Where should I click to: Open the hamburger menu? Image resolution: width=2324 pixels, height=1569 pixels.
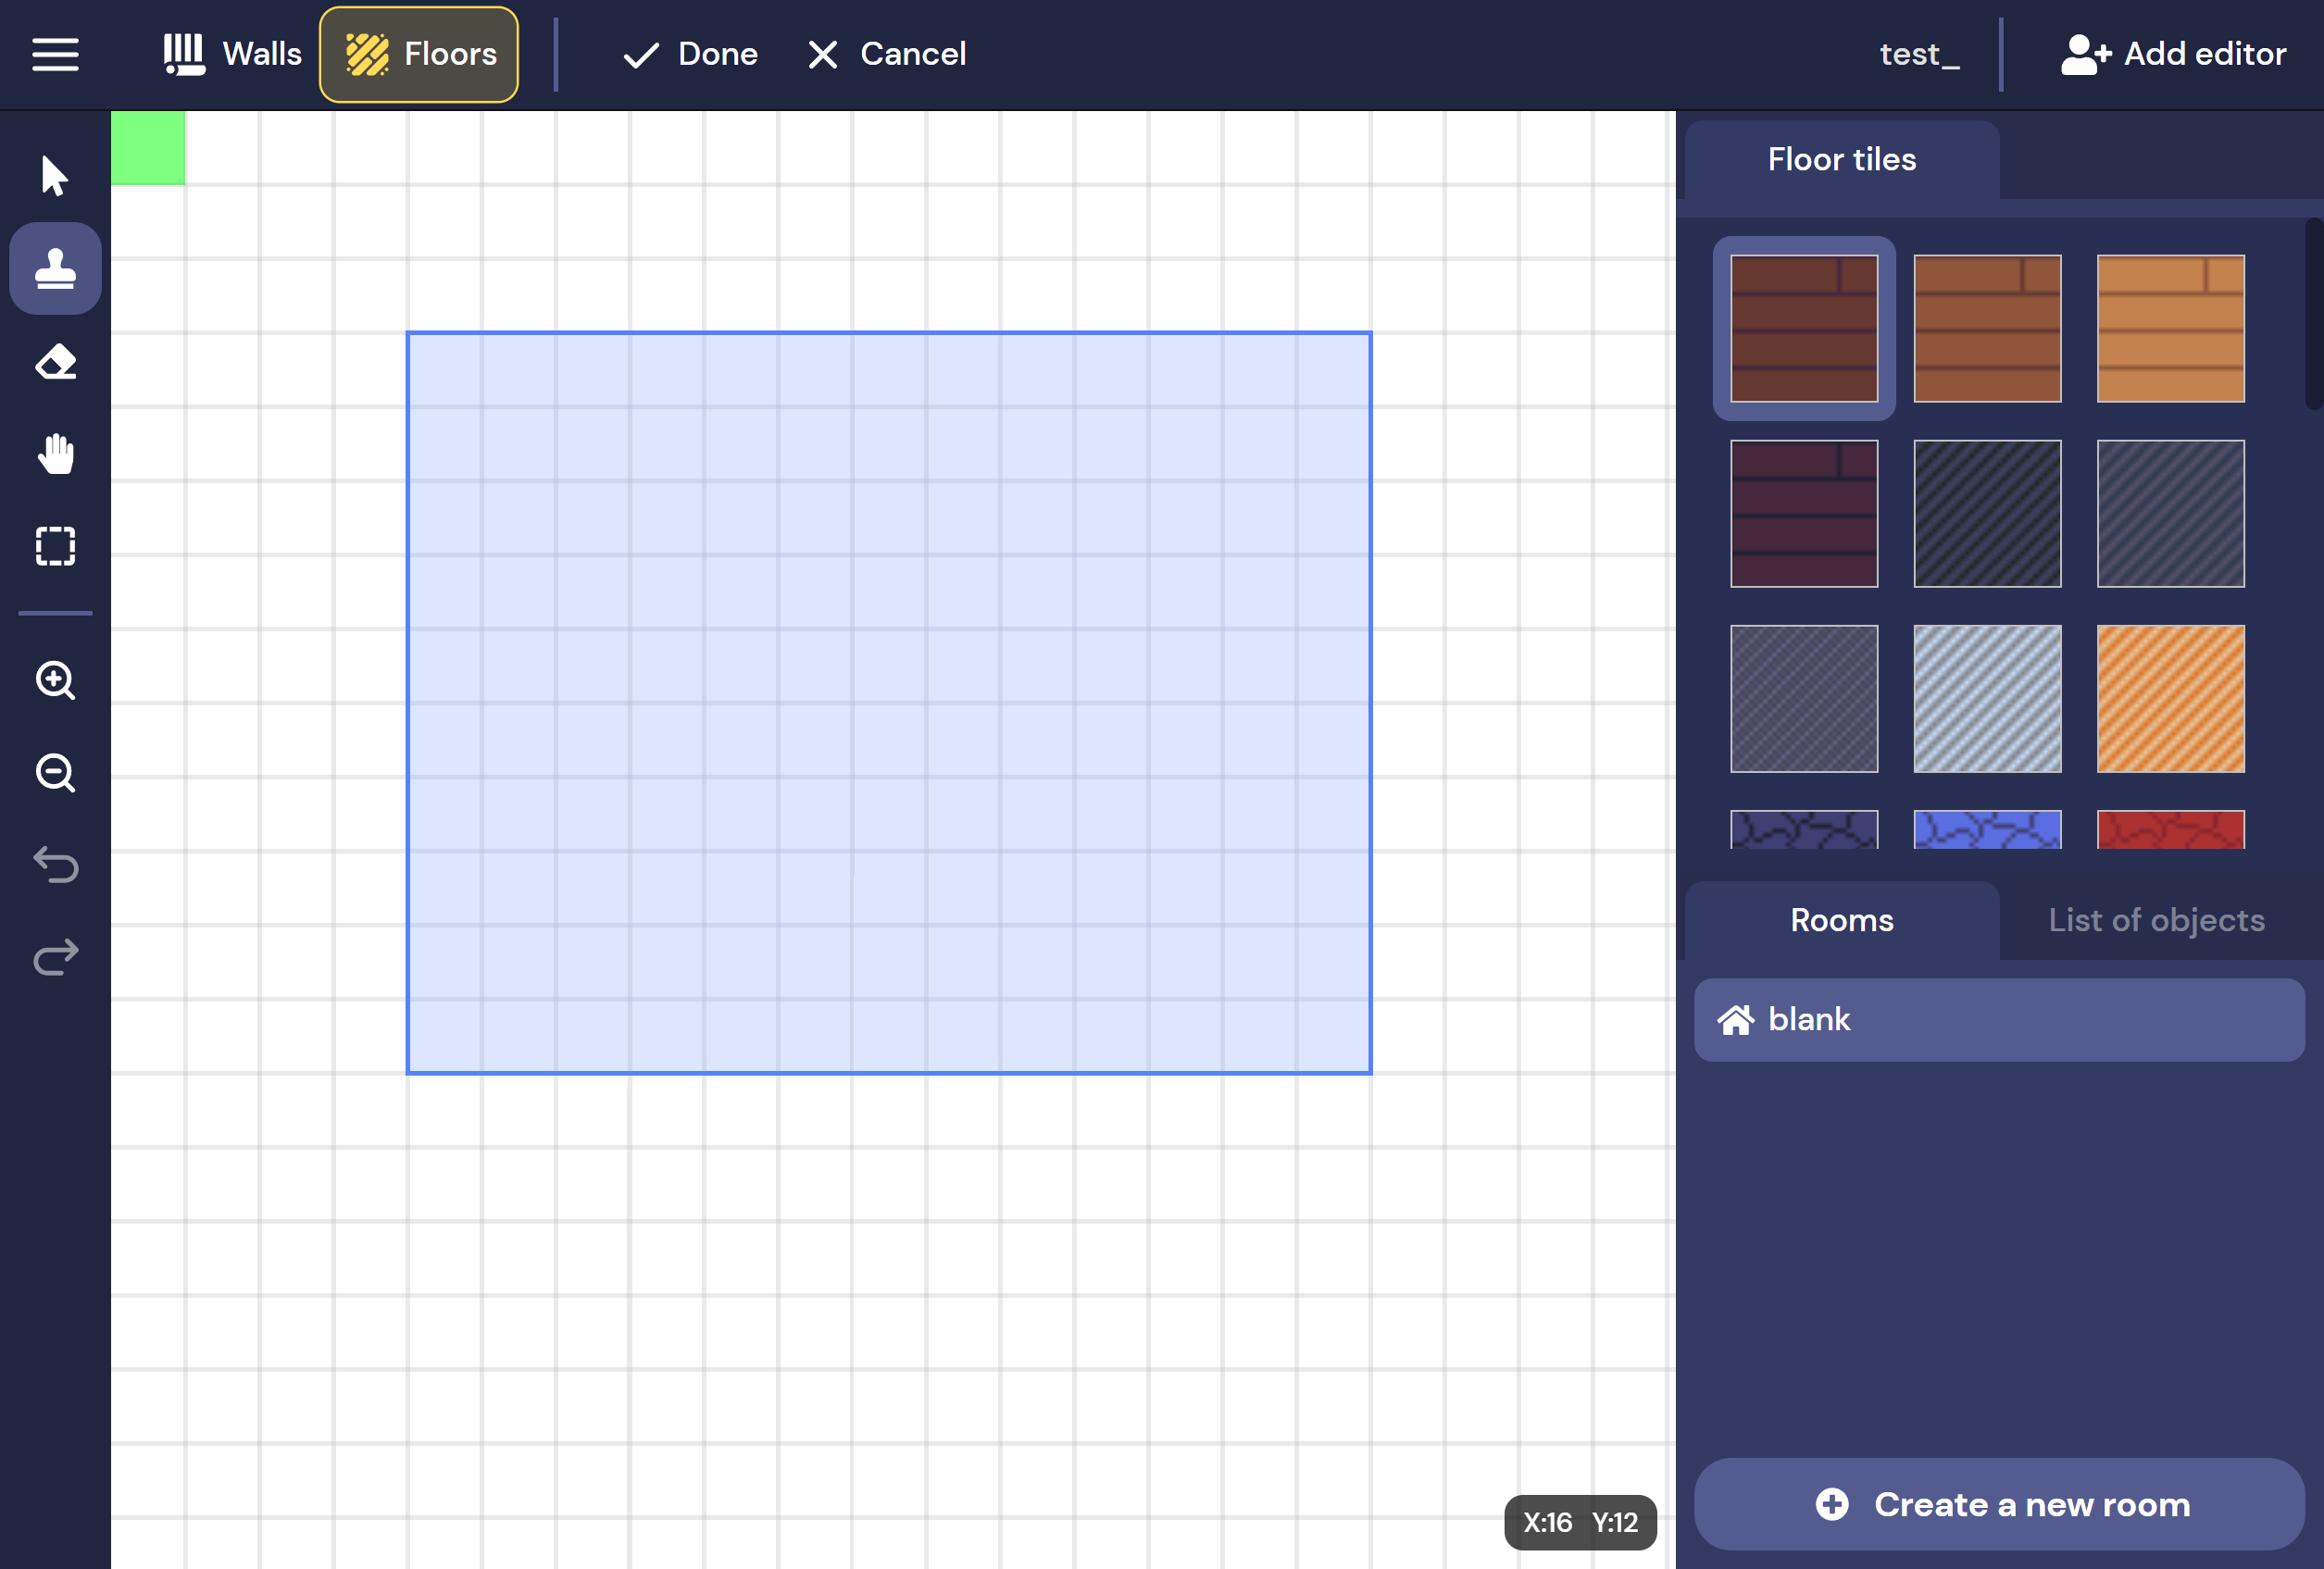[55, 54]
